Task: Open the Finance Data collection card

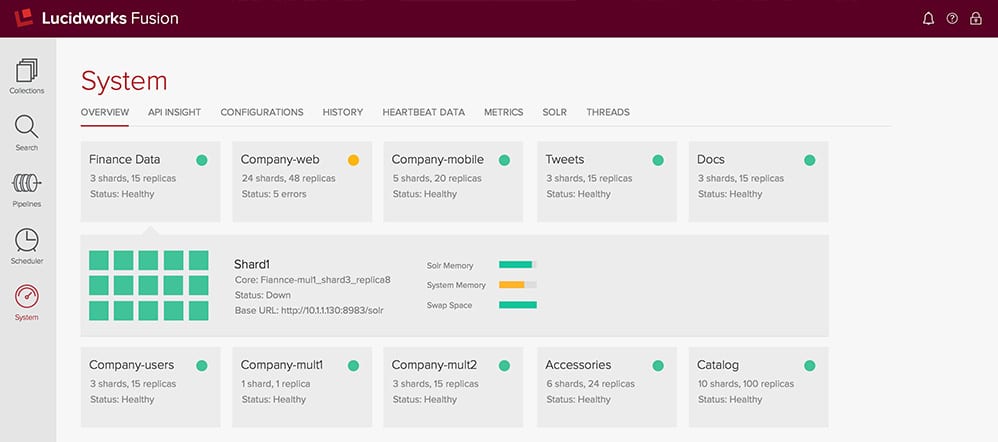Action: pyautogui.click(x=150, y=182)
